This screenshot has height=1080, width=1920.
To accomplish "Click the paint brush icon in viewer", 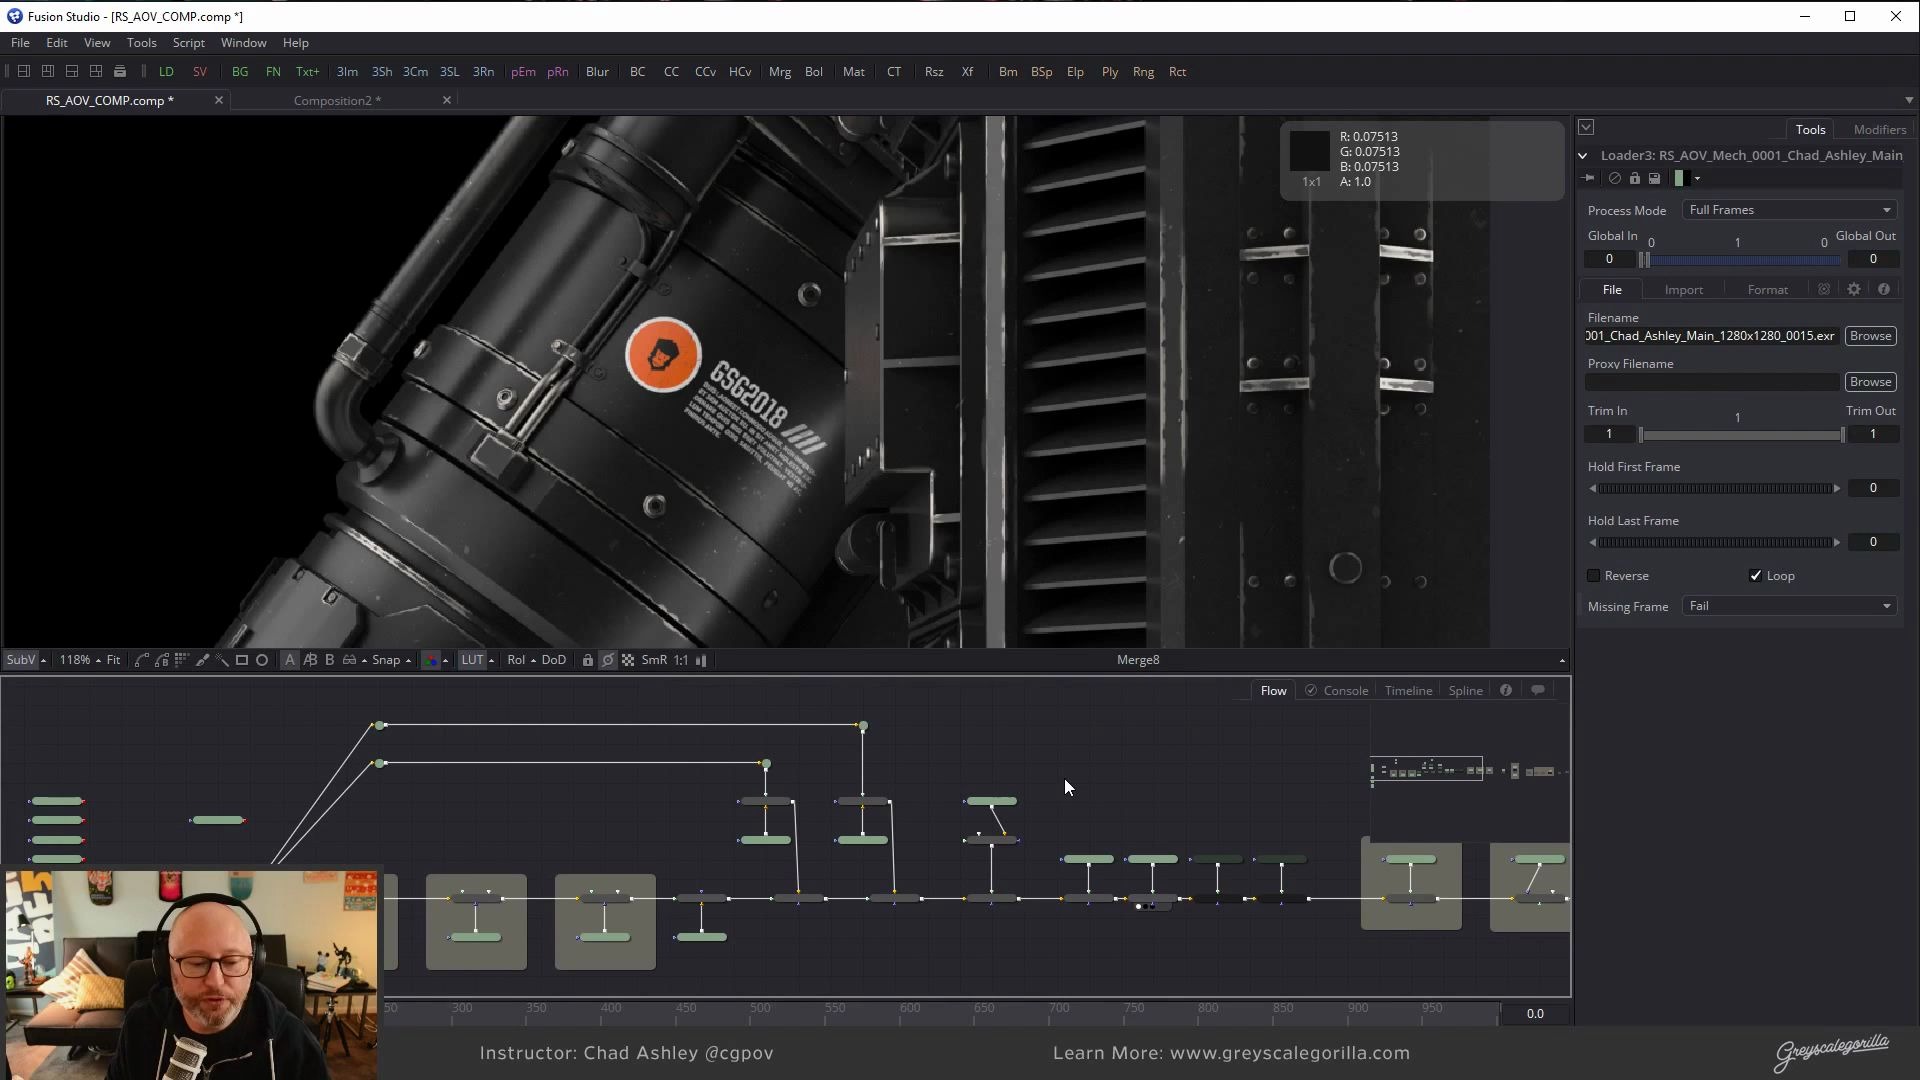I will coord(203,660).
